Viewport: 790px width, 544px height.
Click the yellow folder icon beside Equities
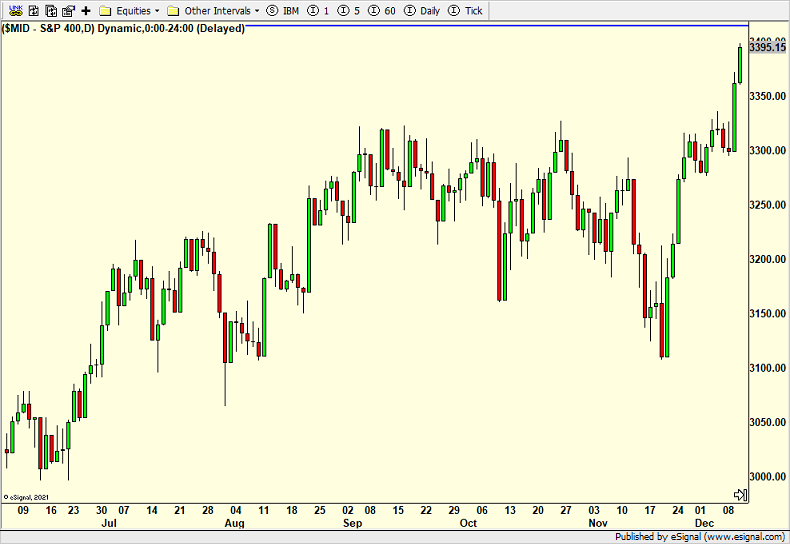tap(107, 10)
